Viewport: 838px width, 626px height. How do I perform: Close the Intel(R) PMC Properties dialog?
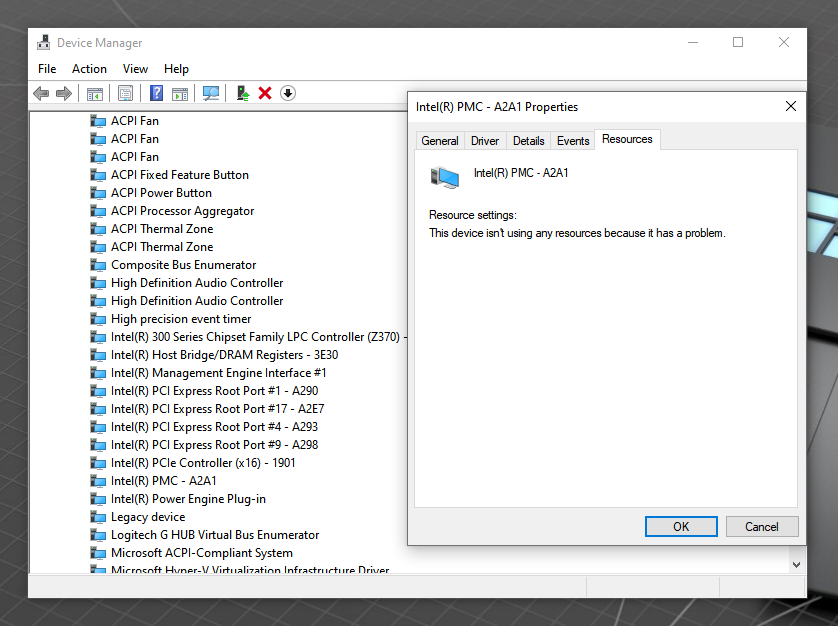(791, 106)
